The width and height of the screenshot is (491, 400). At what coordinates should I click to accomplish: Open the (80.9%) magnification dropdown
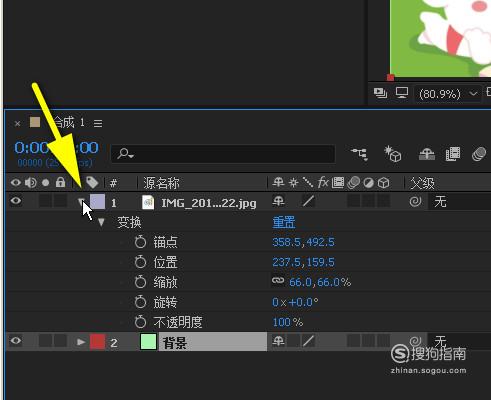(x=448, y=94)
